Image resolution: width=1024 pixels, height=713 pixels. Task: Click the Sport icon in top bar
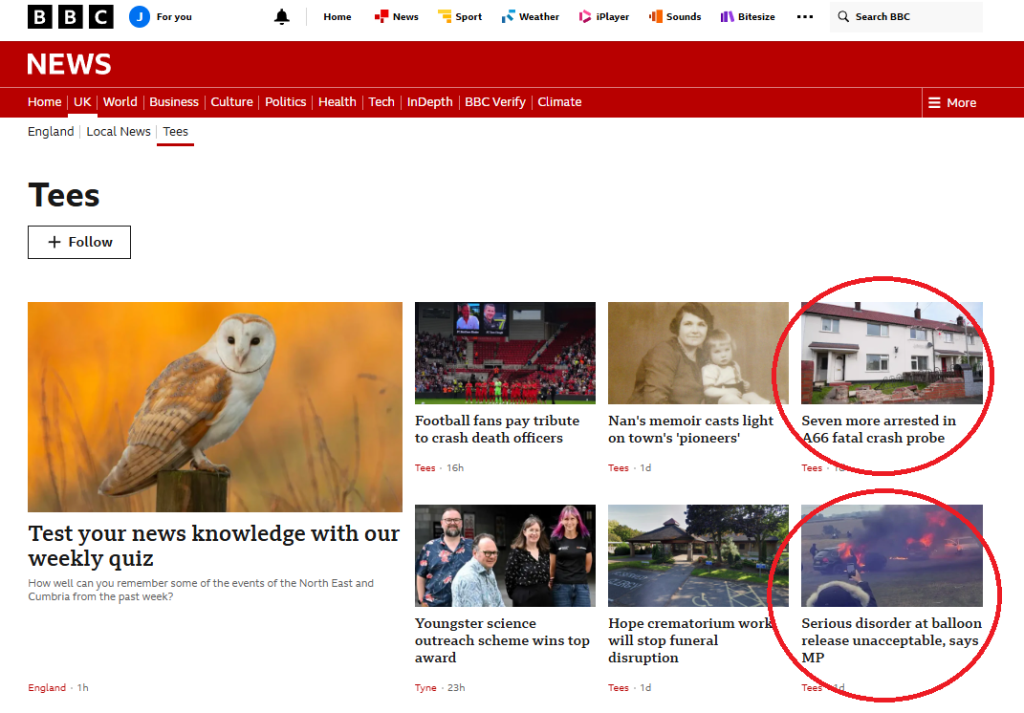click(x=444, y=17)
